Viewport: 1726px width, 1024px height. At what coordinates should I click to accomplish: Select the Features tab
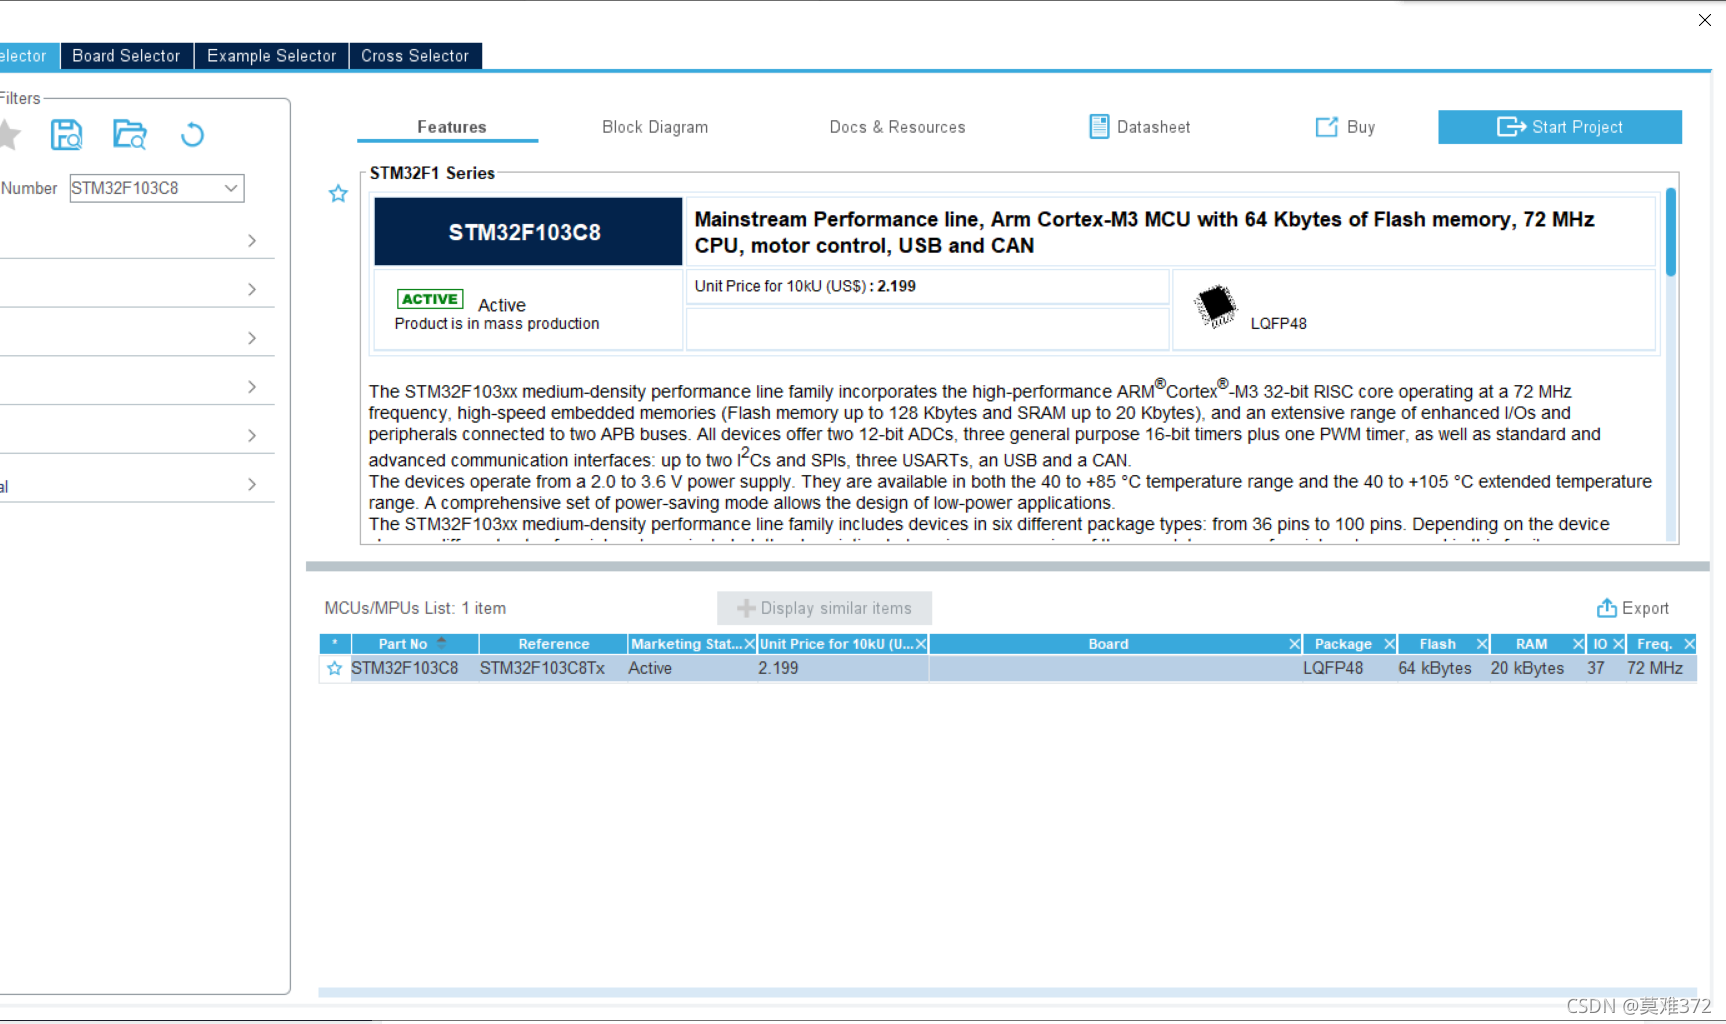pos(451,127)
